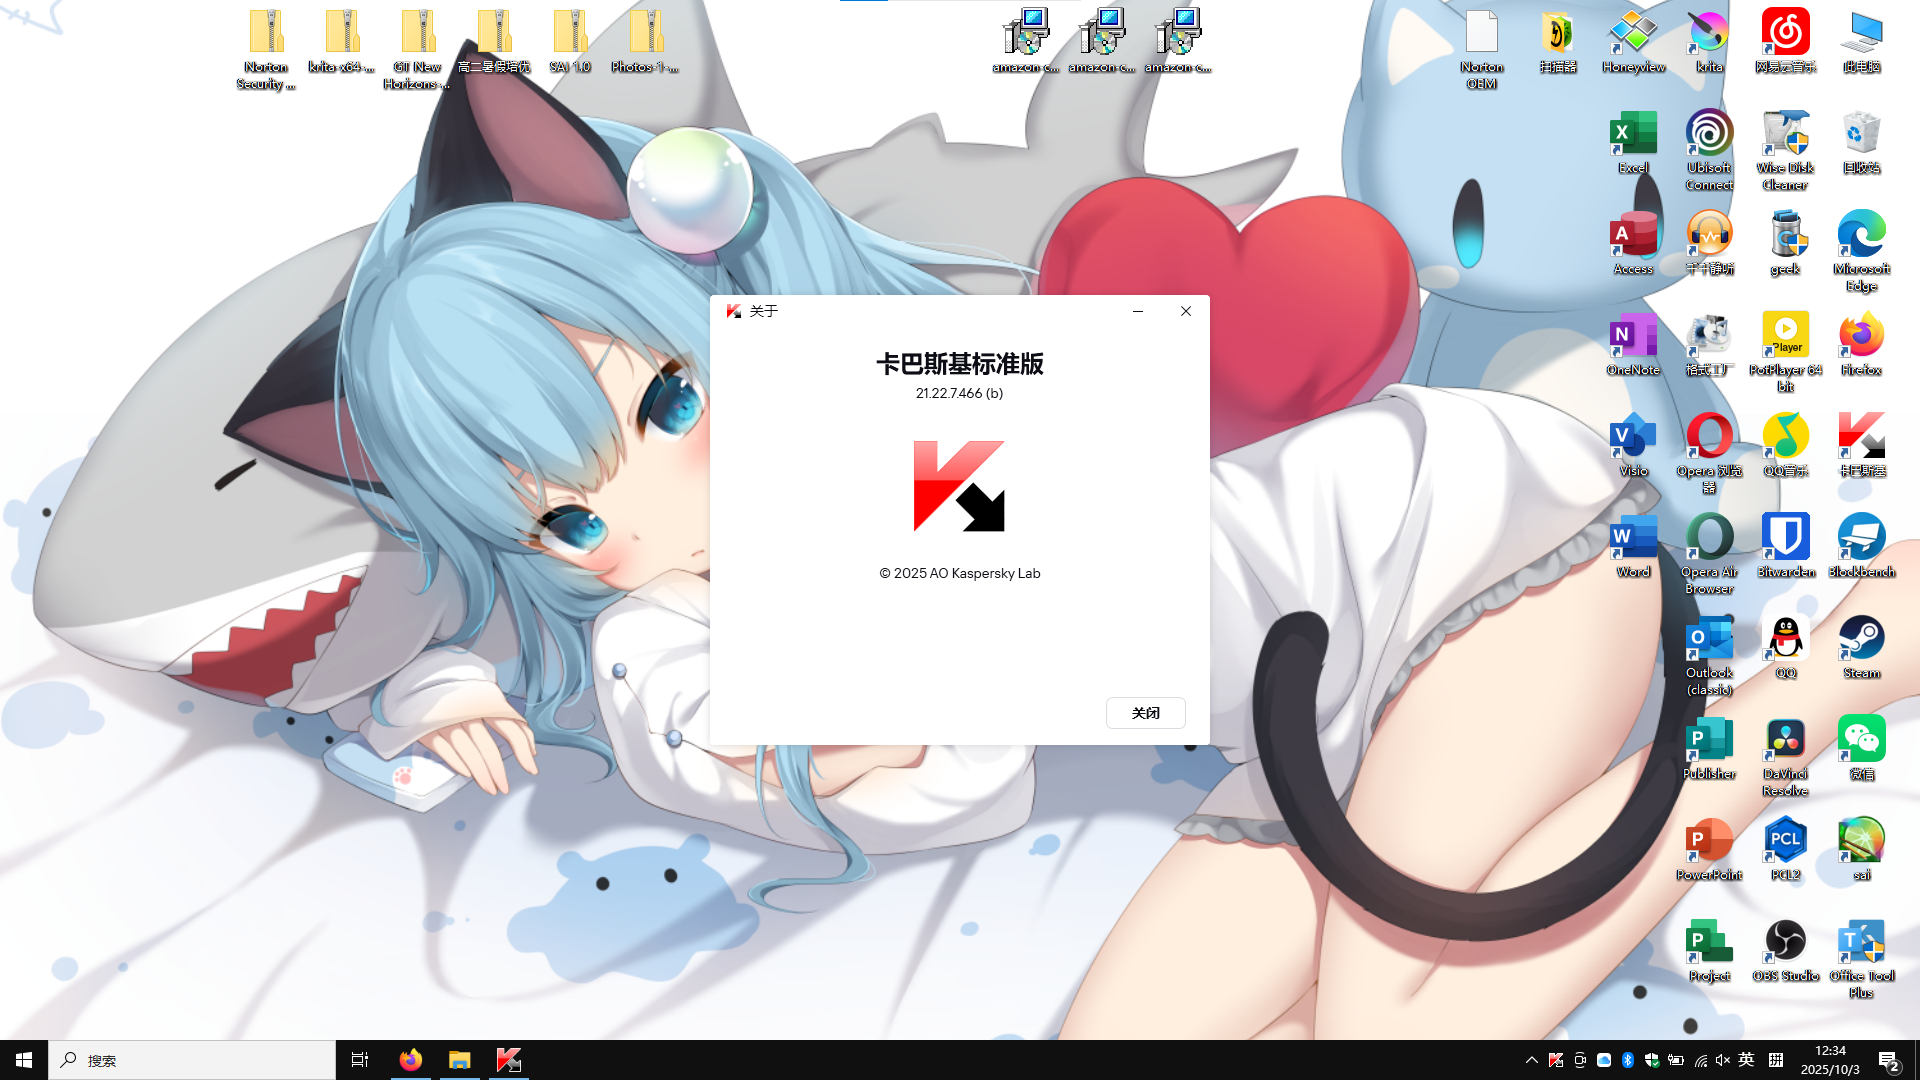The image size is (1920, 1080).
Task: Open the Windows Start menu
Action: (x=24, y=1060)
